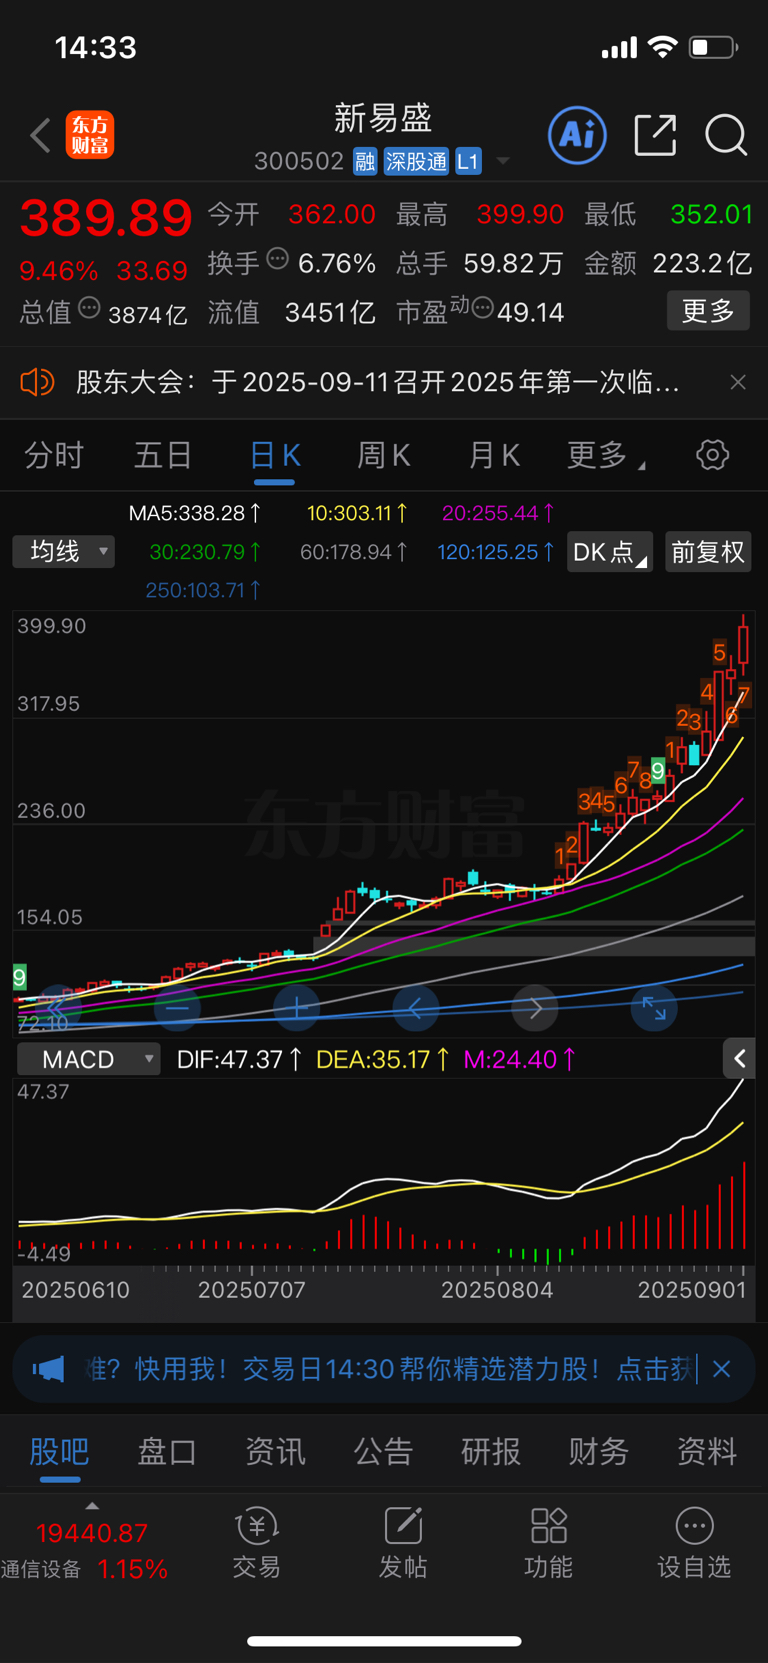Tap the fullscreen expand chart button
The width and height of the screenshot is (768, 1663).
(654, 1008)
